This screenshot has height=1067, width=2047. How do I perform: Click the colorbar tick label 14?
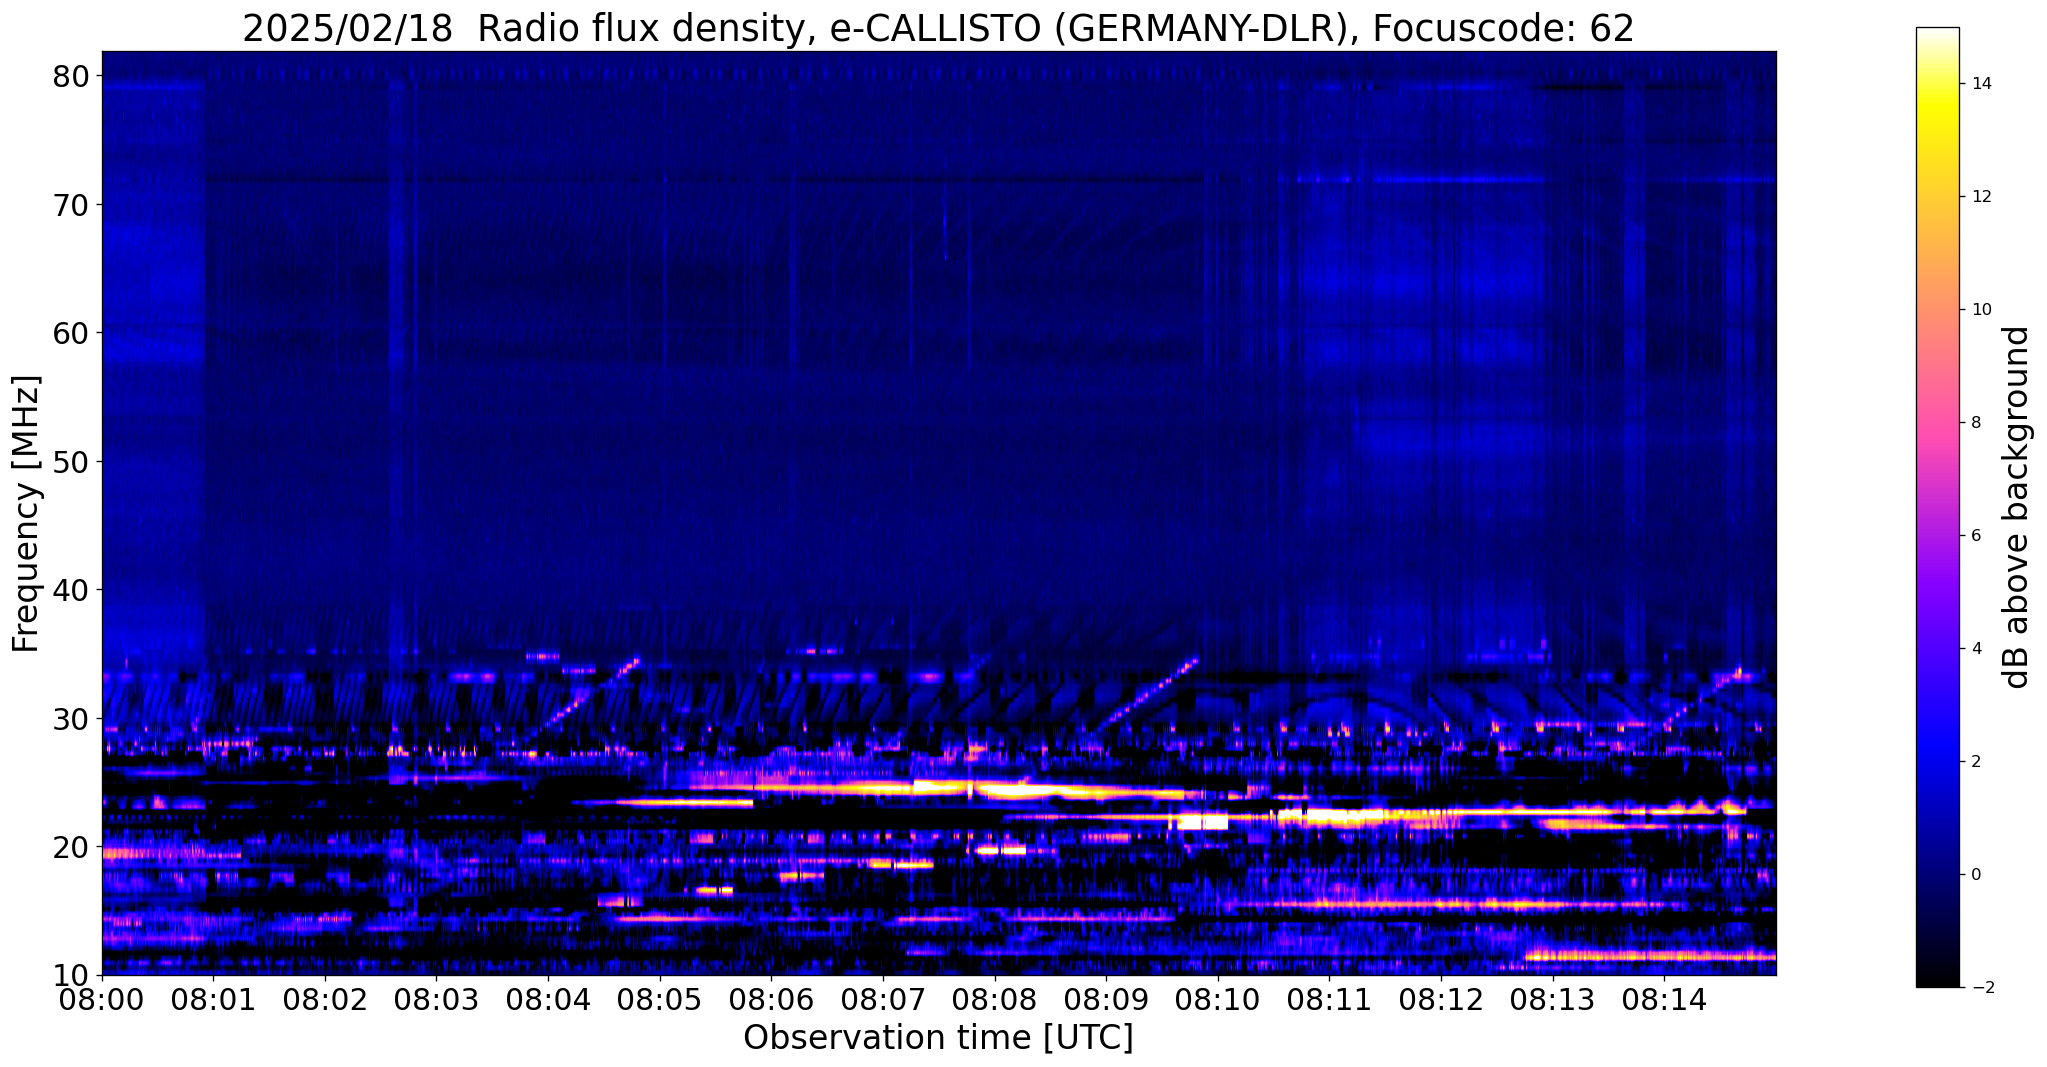1981,84
